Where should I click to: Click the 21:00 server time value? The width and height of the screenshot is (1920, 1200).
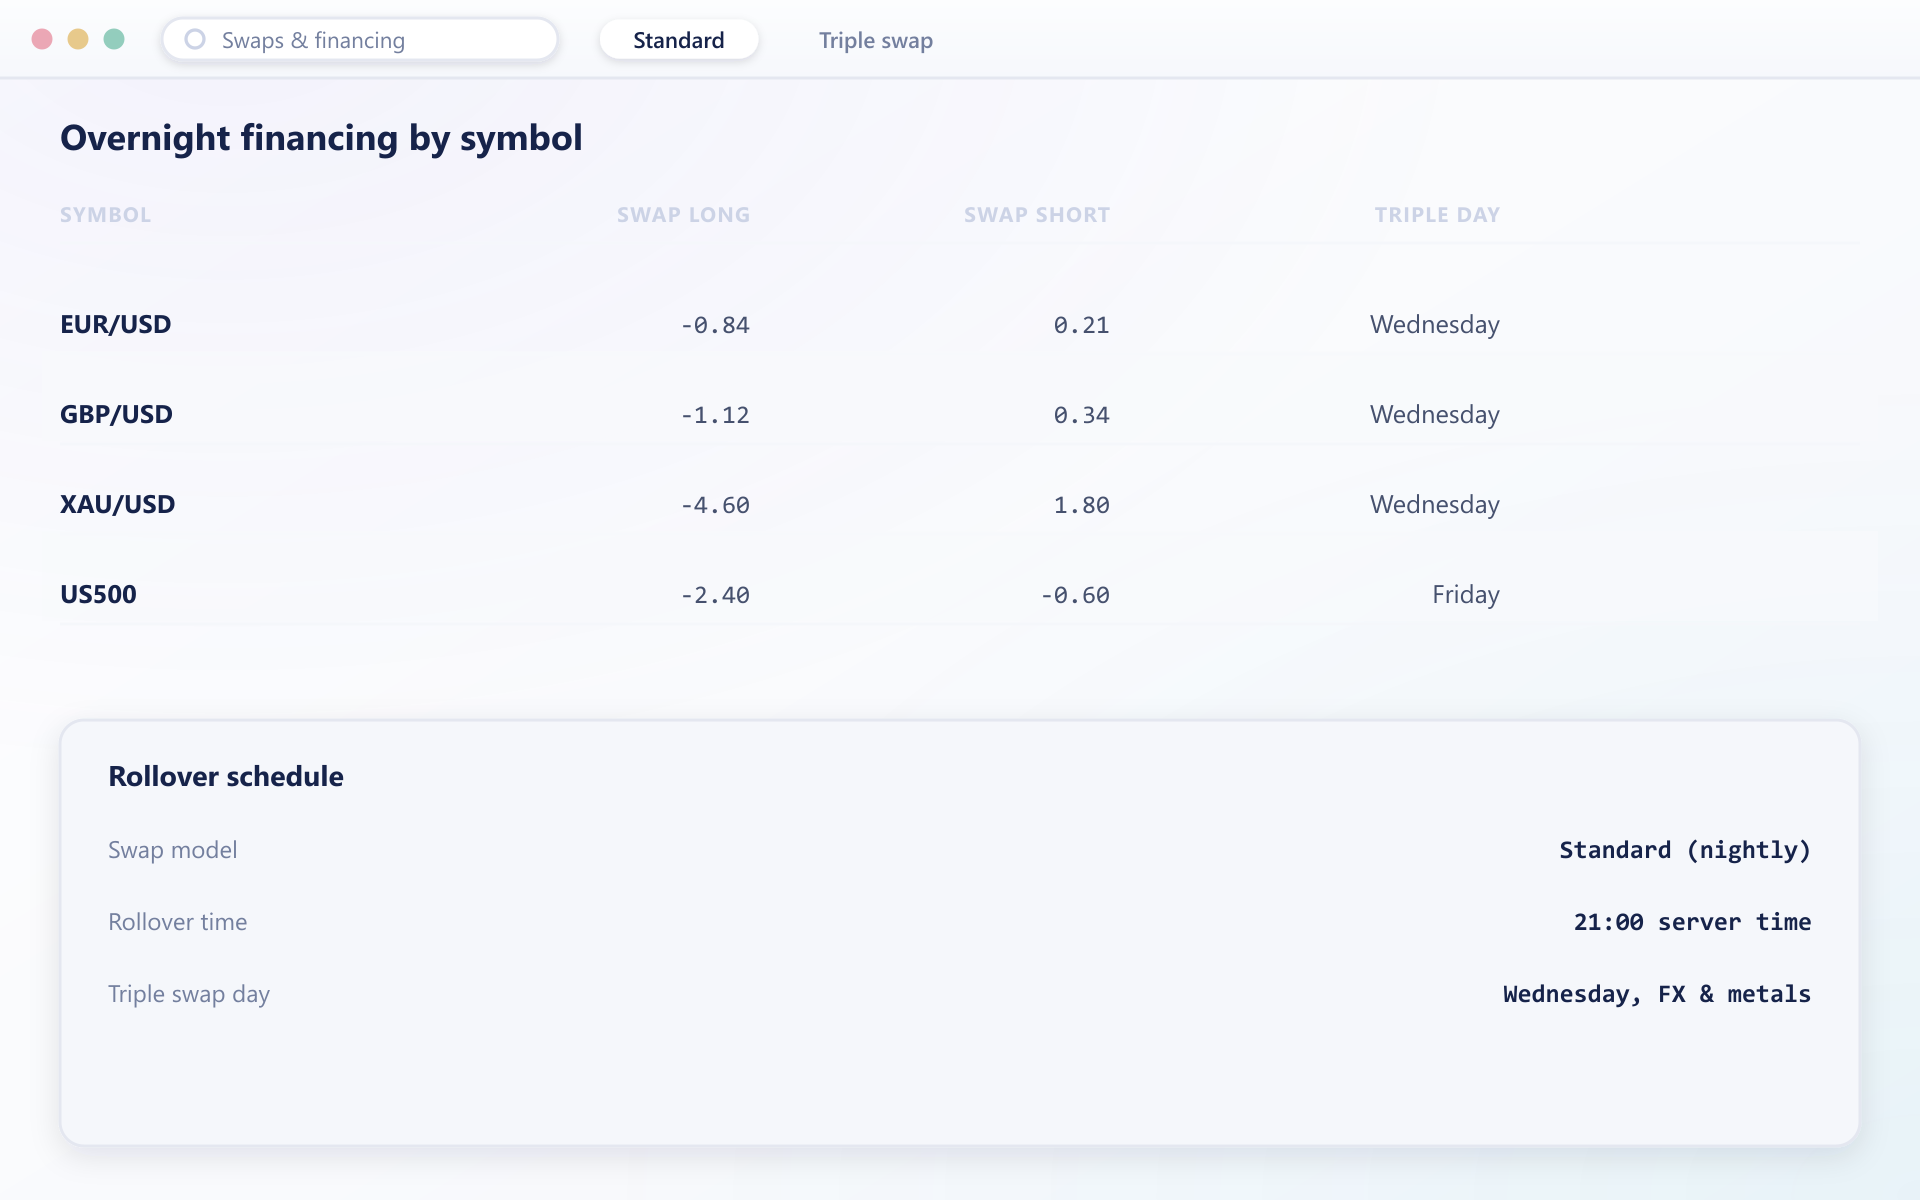pos(1692,922)
